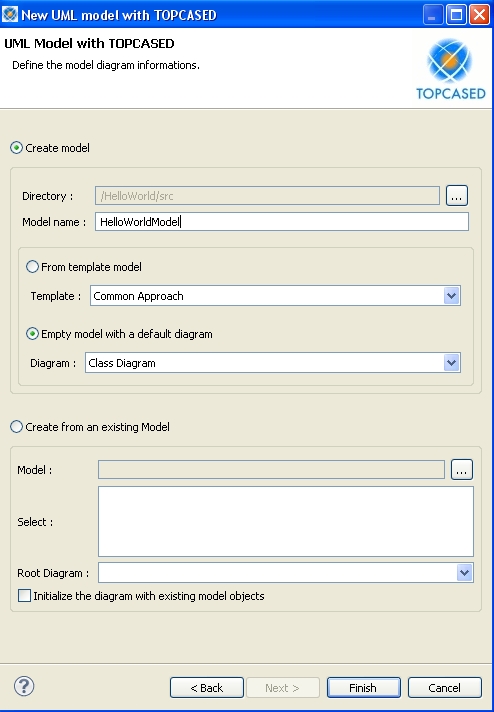The image size is (494, 712).
Task: Select Empty model with a default diagram
Action: click(32, 334)
